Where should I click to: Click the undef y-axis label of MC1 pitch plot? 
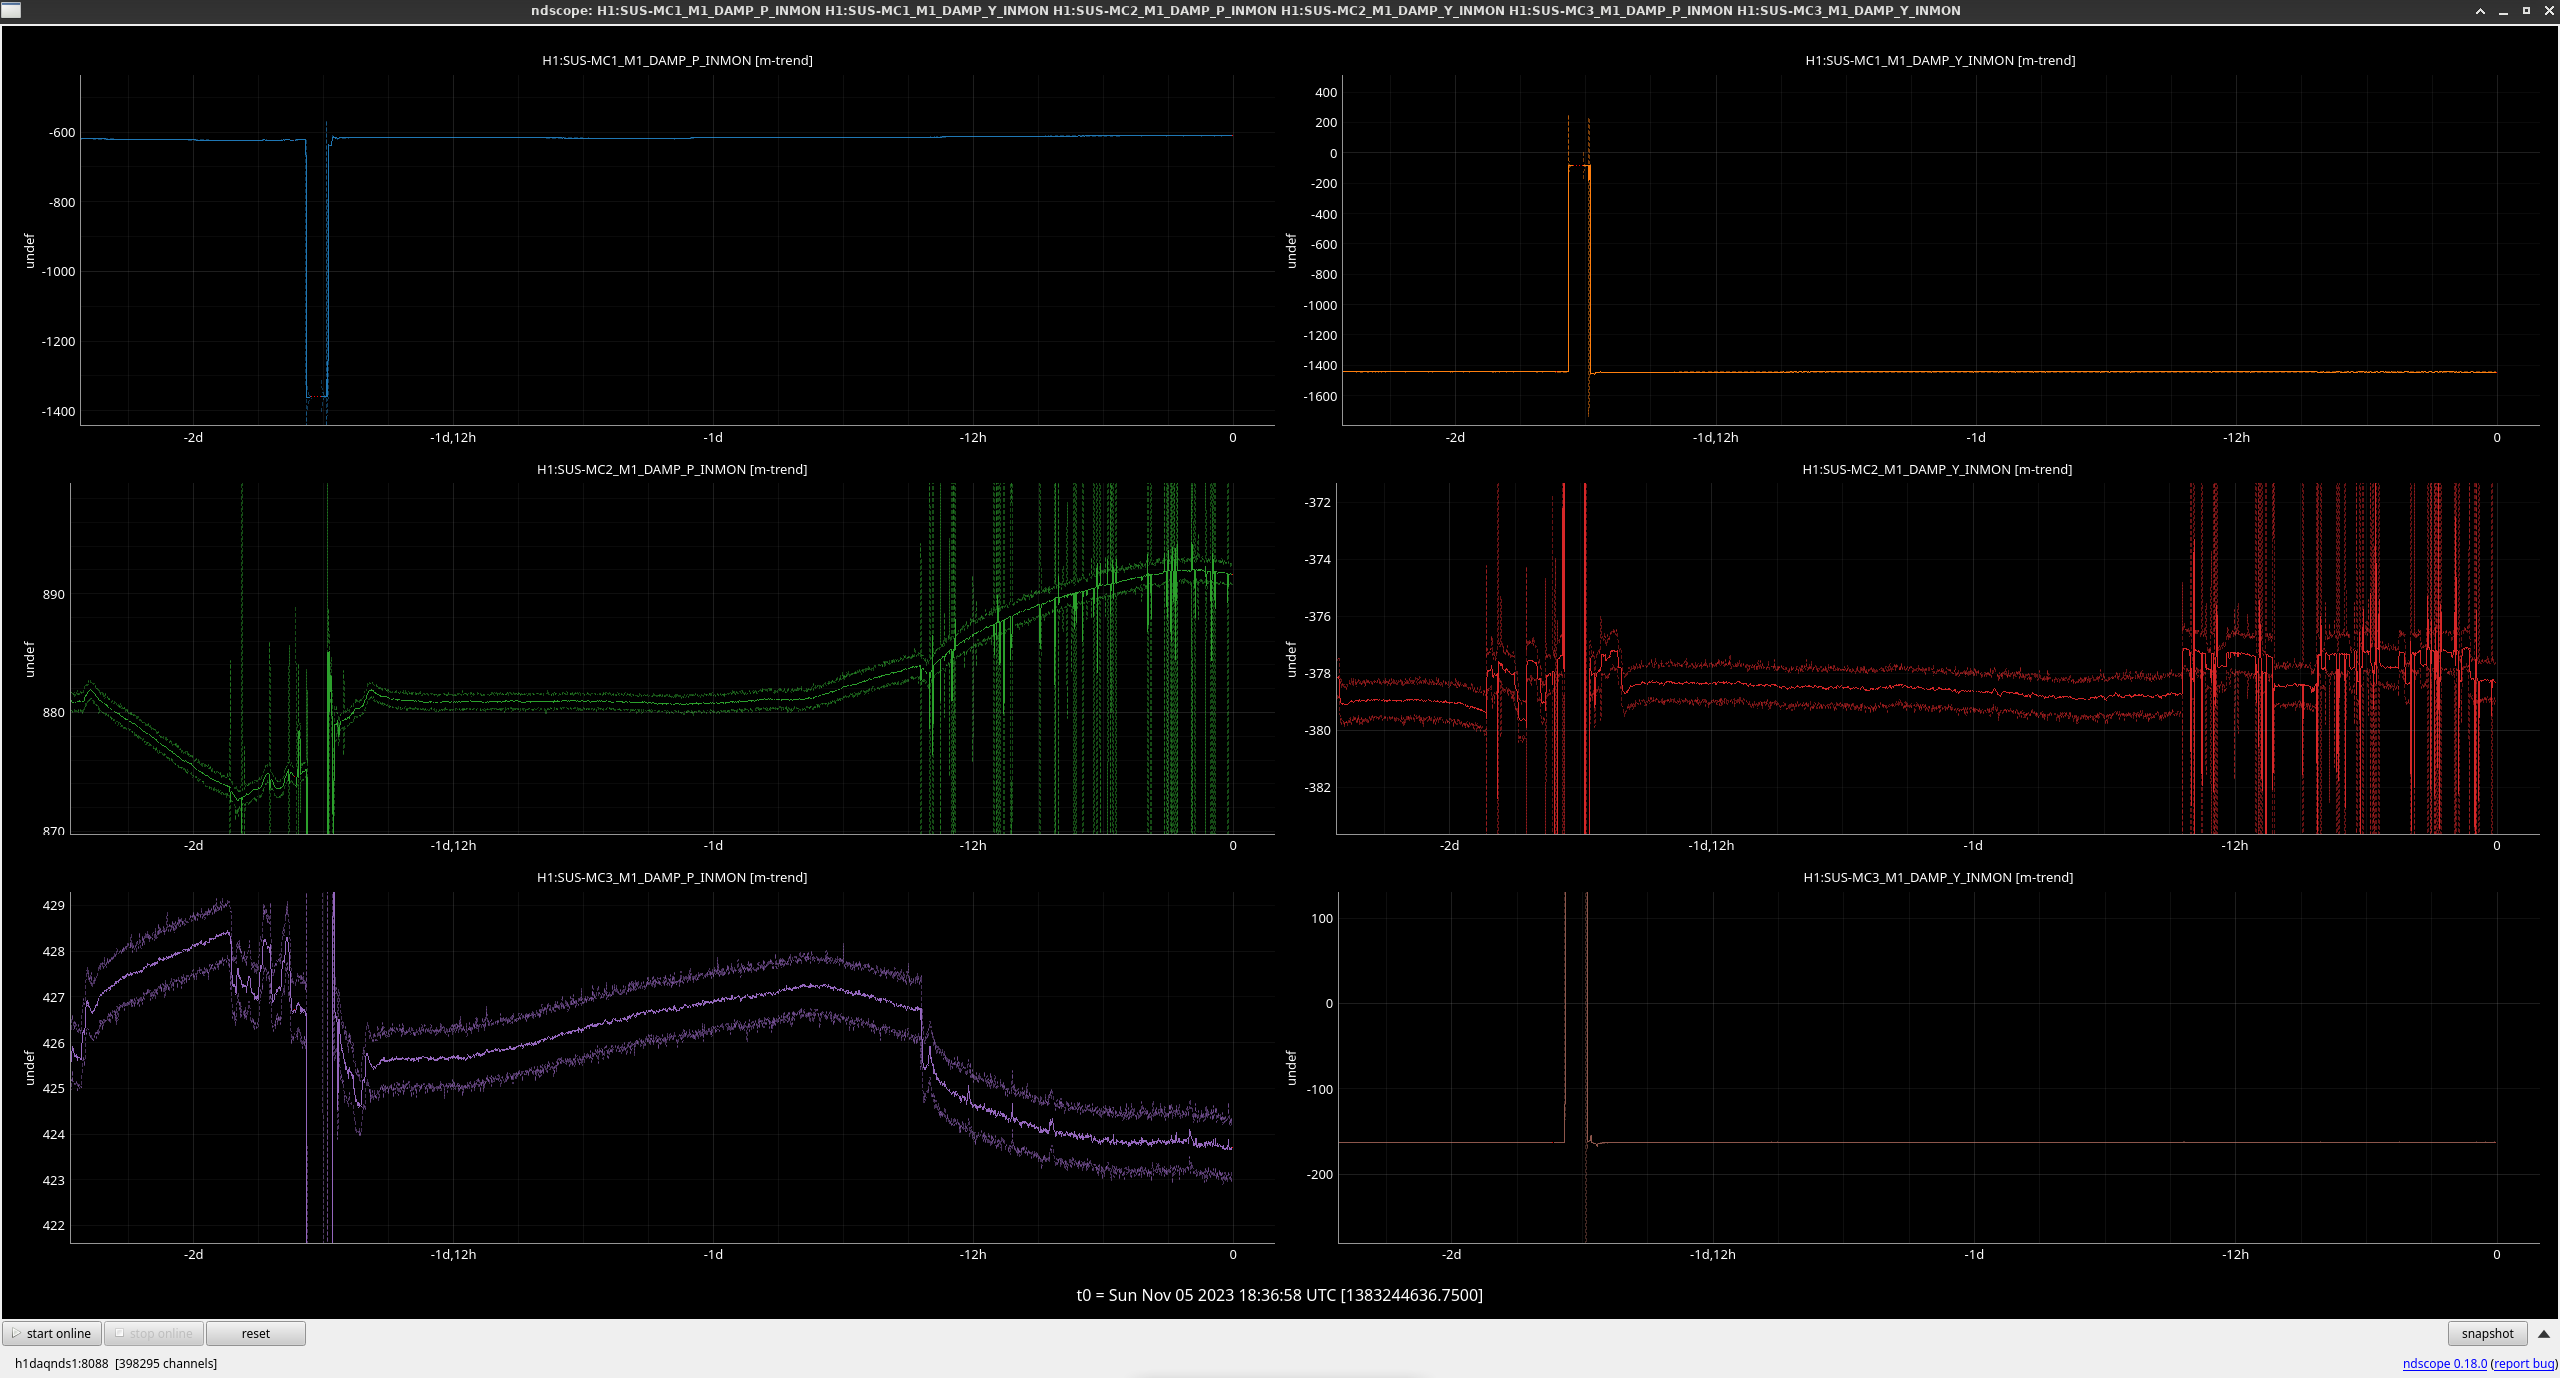tap(29, 251)
